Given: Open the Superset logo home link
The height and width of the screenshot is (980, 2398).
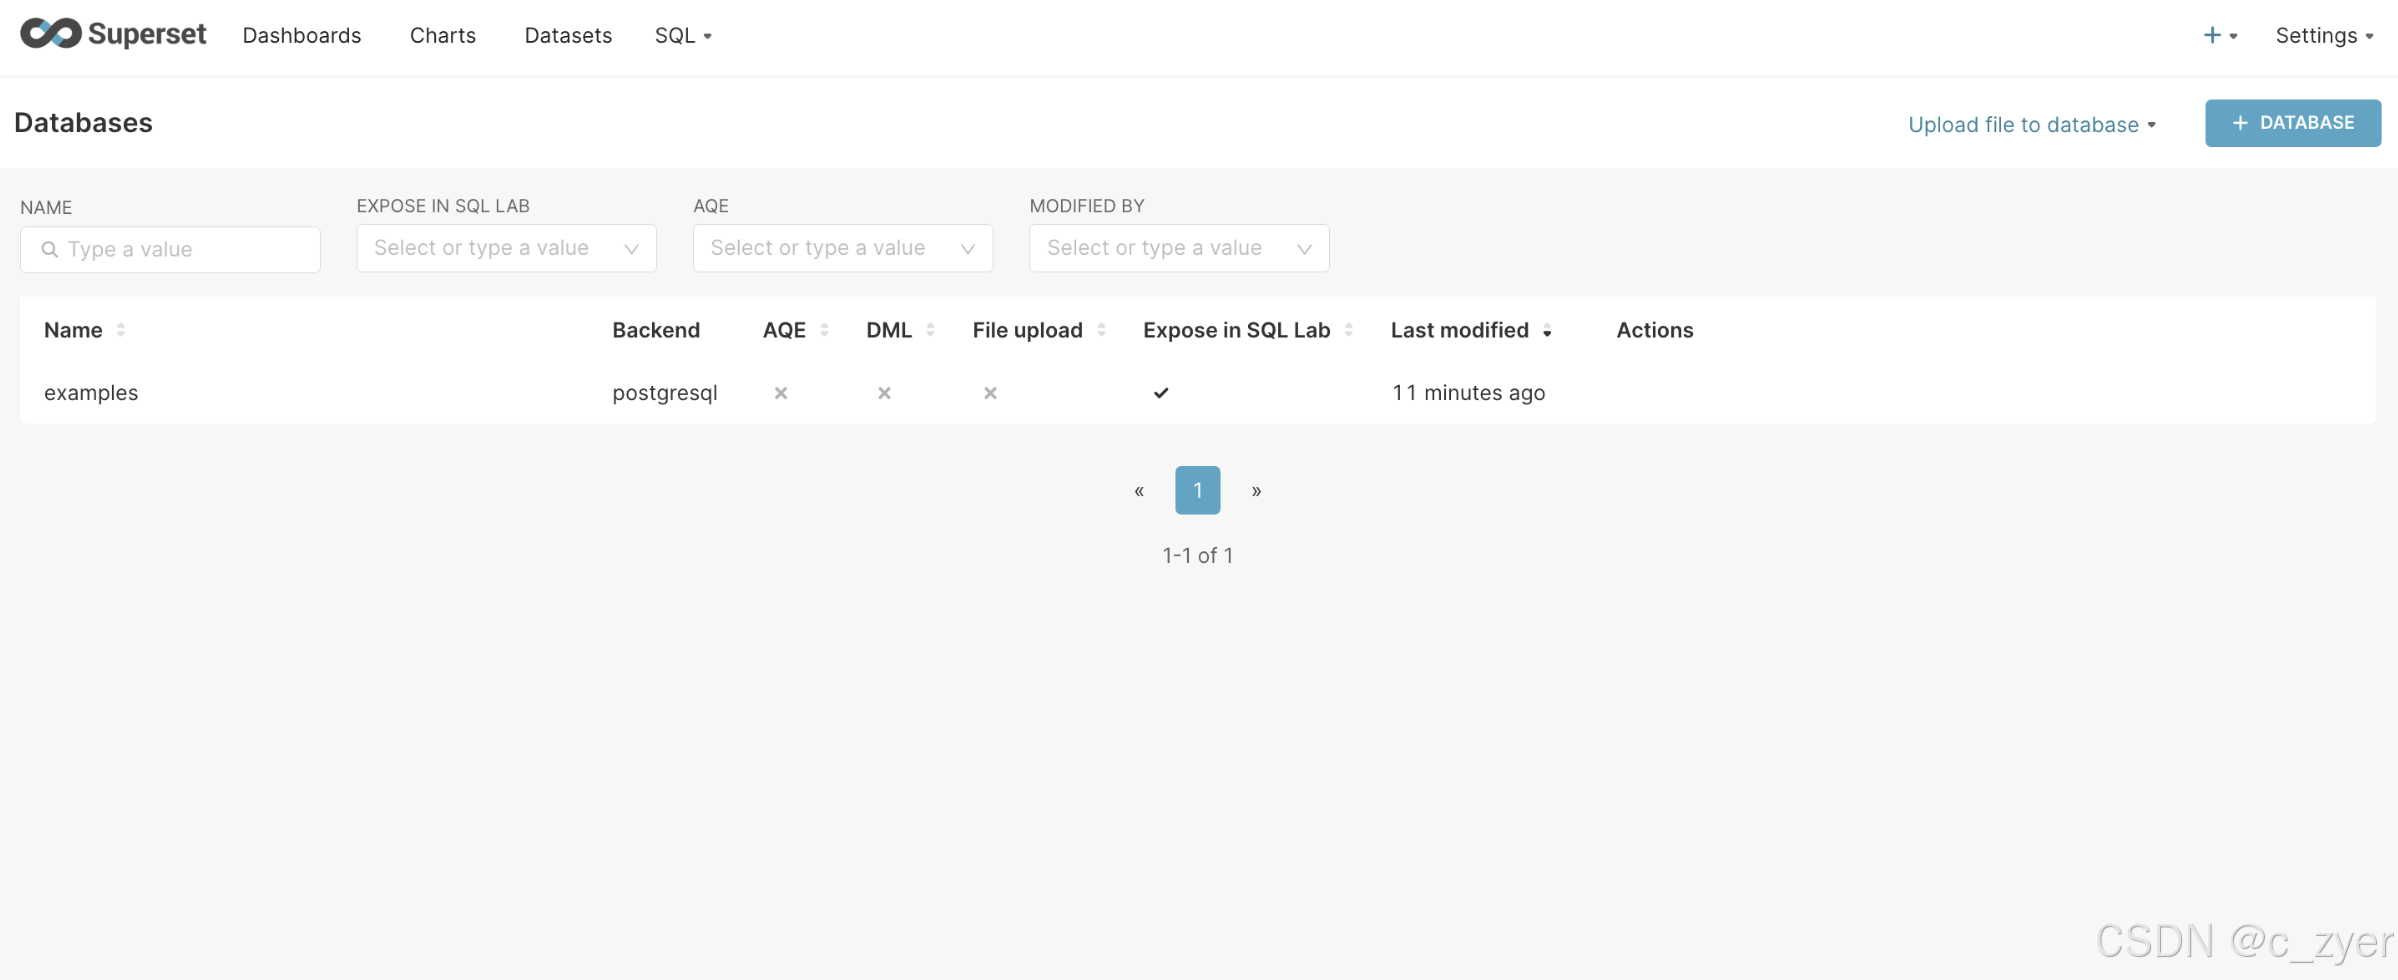Looking at the screenshot, I should (113, 34).
